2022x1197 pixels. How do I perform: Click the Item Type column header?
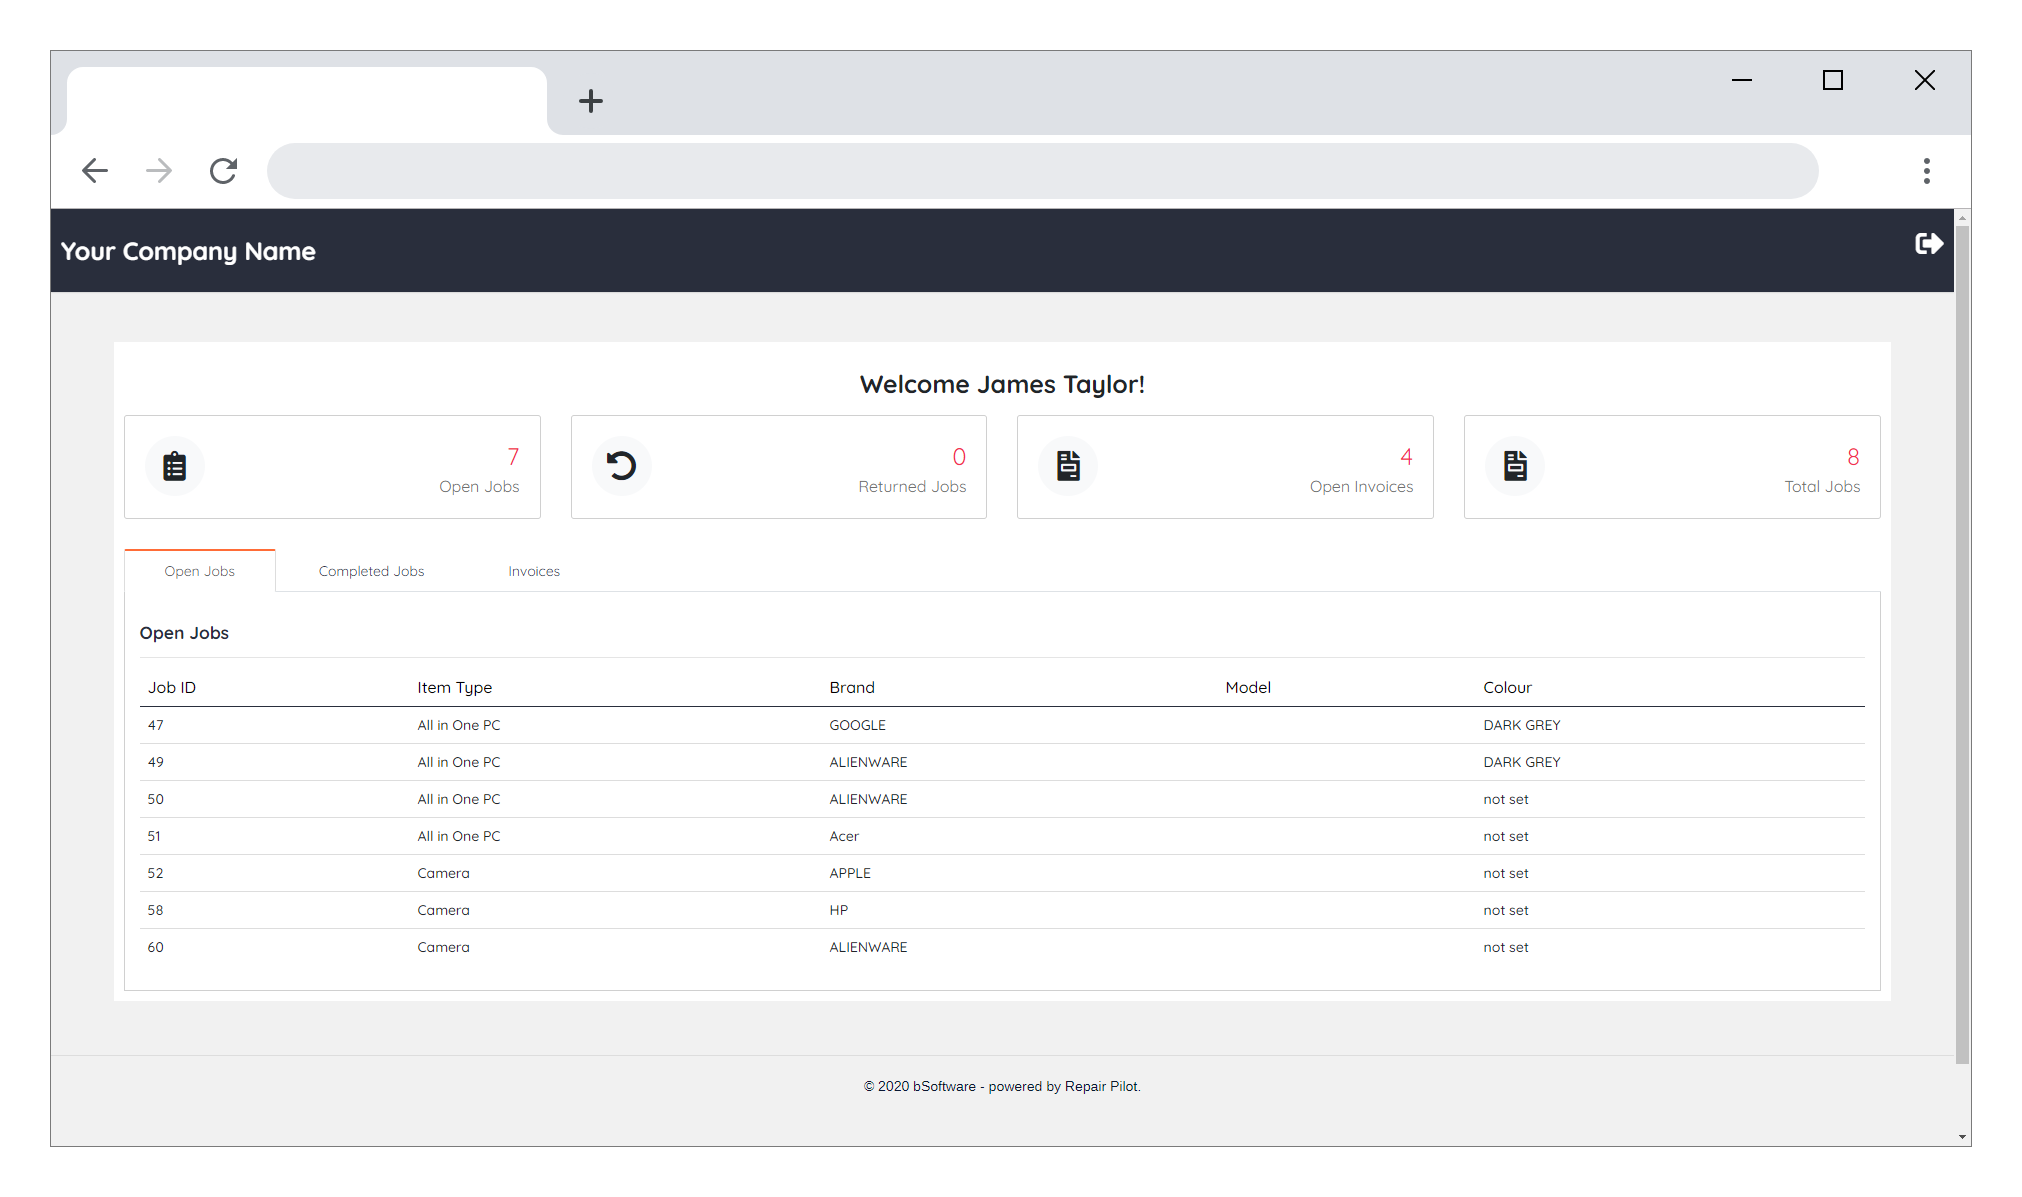(x=455, y=687)
